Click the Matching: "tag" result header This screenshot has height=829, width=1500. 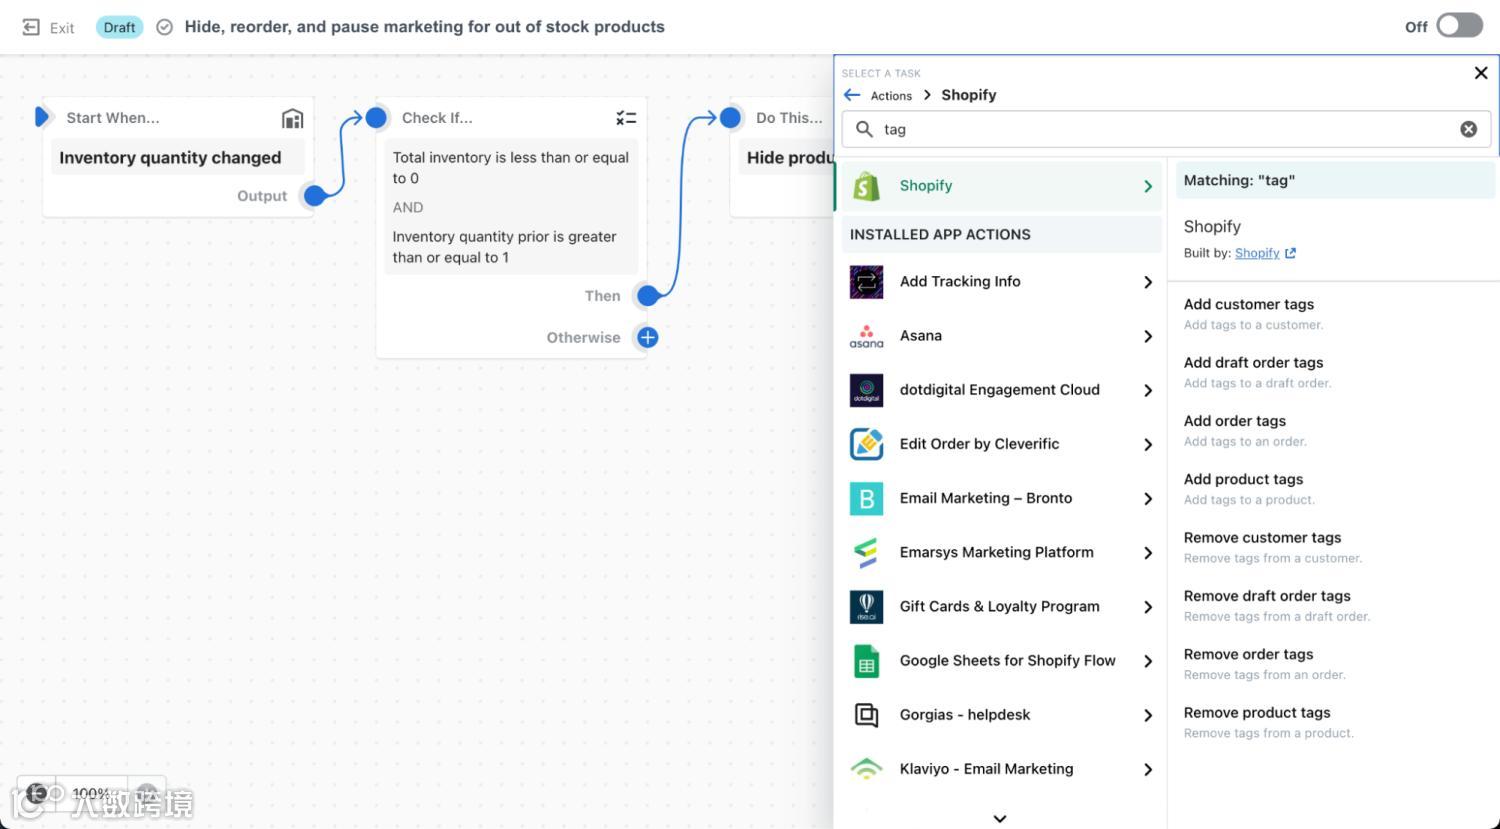pyautogui.click(x=1335, y=181)
